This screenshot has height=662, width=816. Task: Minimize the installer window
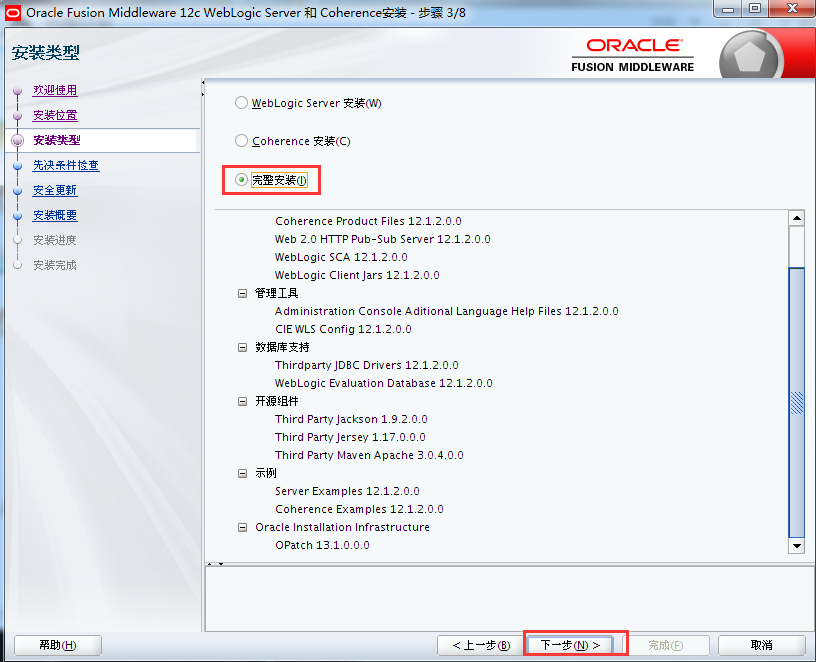729,9
